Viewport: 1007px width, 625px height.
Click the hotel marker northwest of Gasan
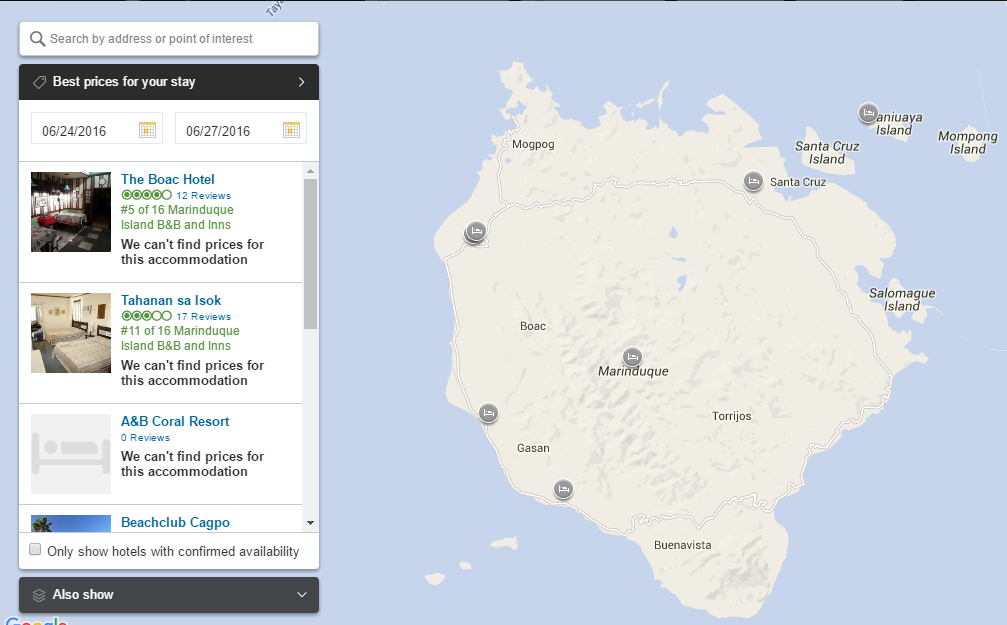488,413
